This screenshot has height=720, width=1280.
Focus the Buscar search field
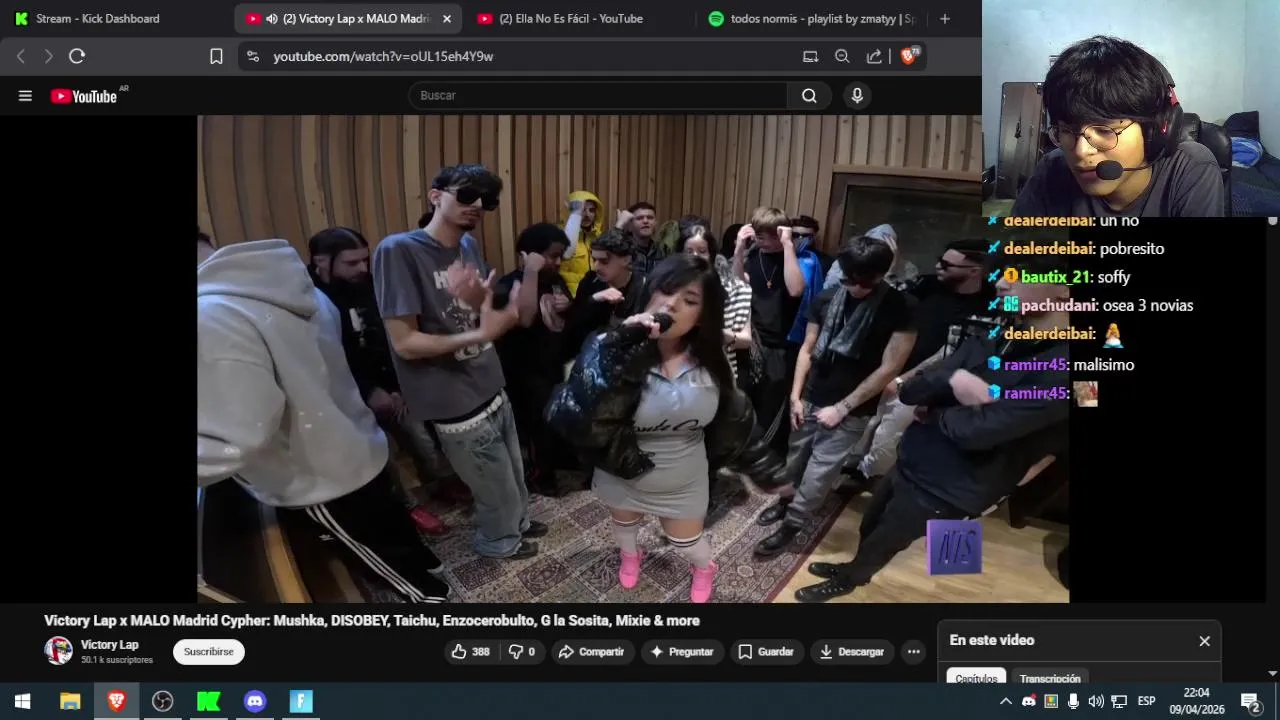598,96
